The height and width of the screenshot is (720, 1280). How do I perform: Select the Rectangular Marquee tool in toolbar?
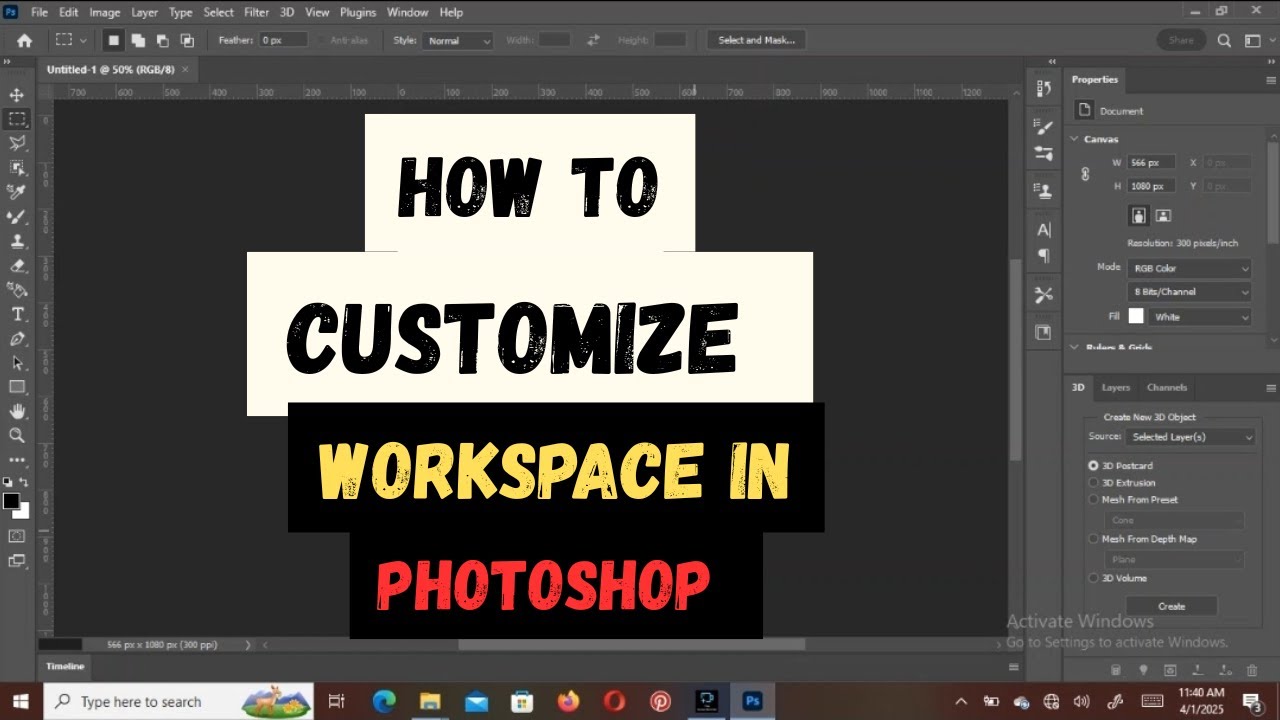(17, 119)
